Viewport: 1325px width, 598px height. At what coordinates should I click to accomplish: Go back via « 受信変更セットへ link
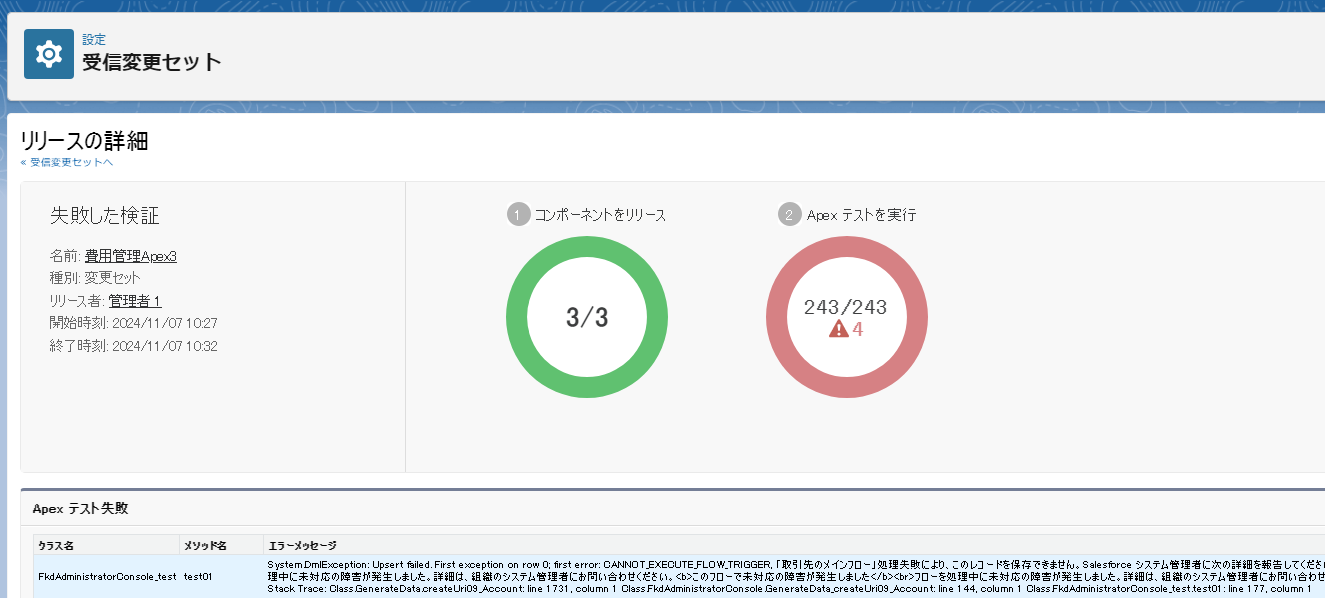click(x=66, y=162)
